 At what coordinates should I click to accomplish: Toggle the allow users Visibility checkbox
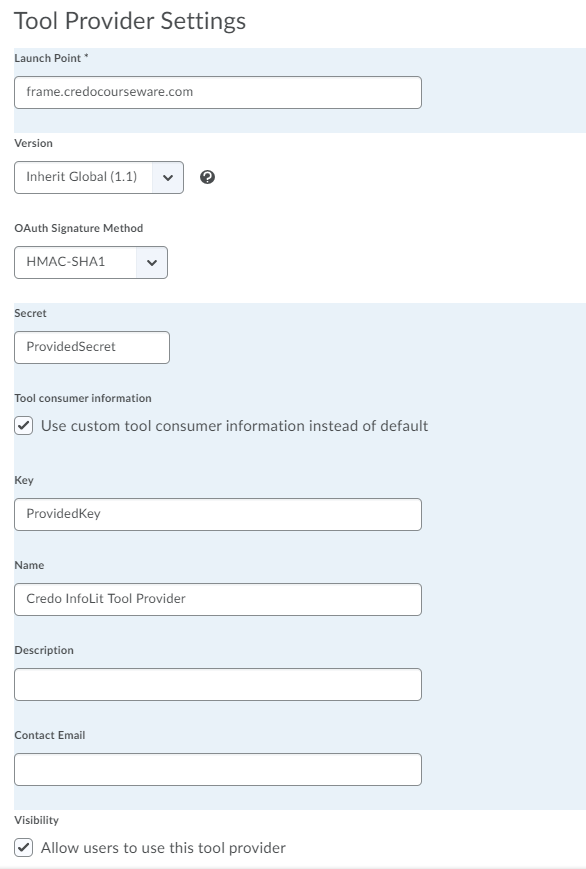pyautogui.click(x=24, y=847)
